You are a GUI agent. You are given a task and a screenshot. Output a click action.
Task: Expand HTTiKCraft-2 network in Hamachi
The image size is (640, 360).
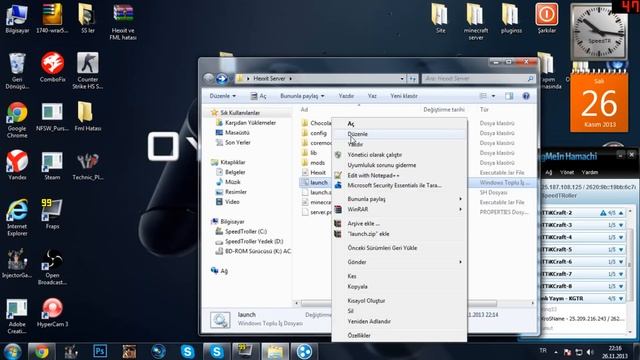pos(621,213)
